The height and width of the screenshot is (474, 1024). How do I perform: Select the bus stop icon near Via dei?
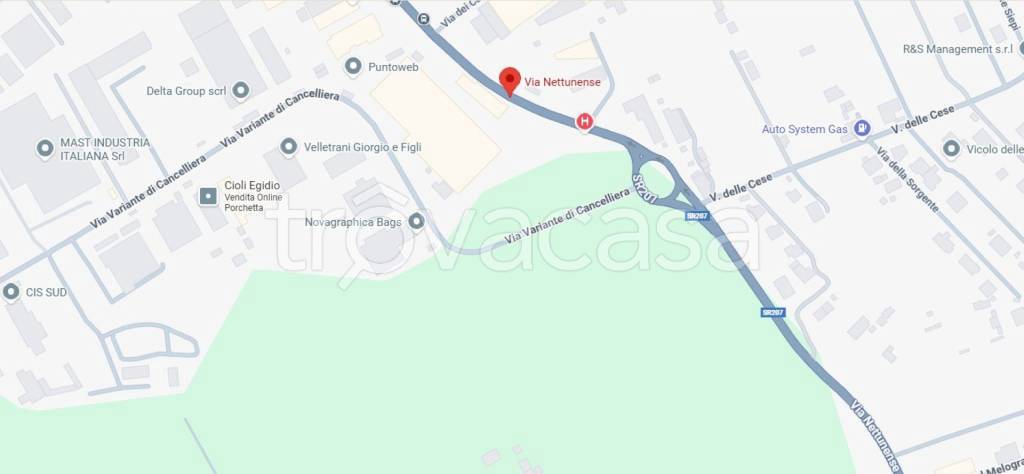(424, 19)
